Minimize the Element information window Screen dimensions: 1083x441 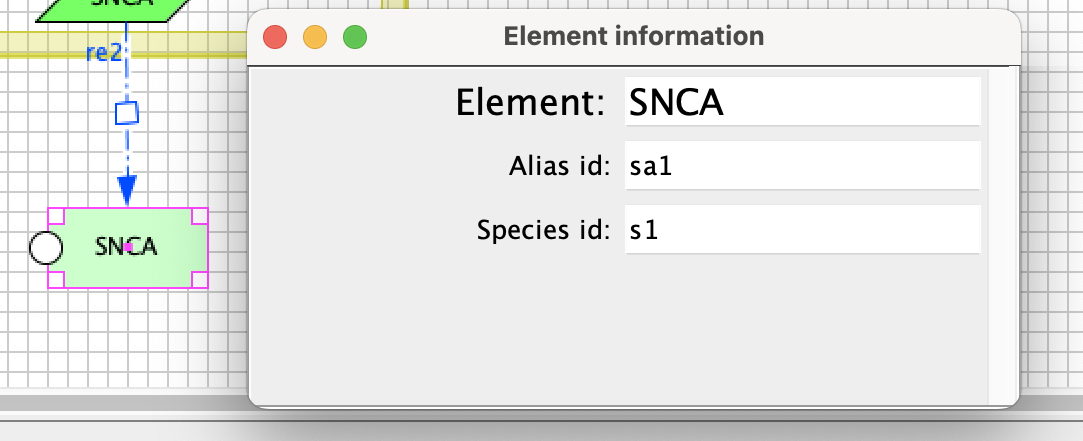pos(315,38)
